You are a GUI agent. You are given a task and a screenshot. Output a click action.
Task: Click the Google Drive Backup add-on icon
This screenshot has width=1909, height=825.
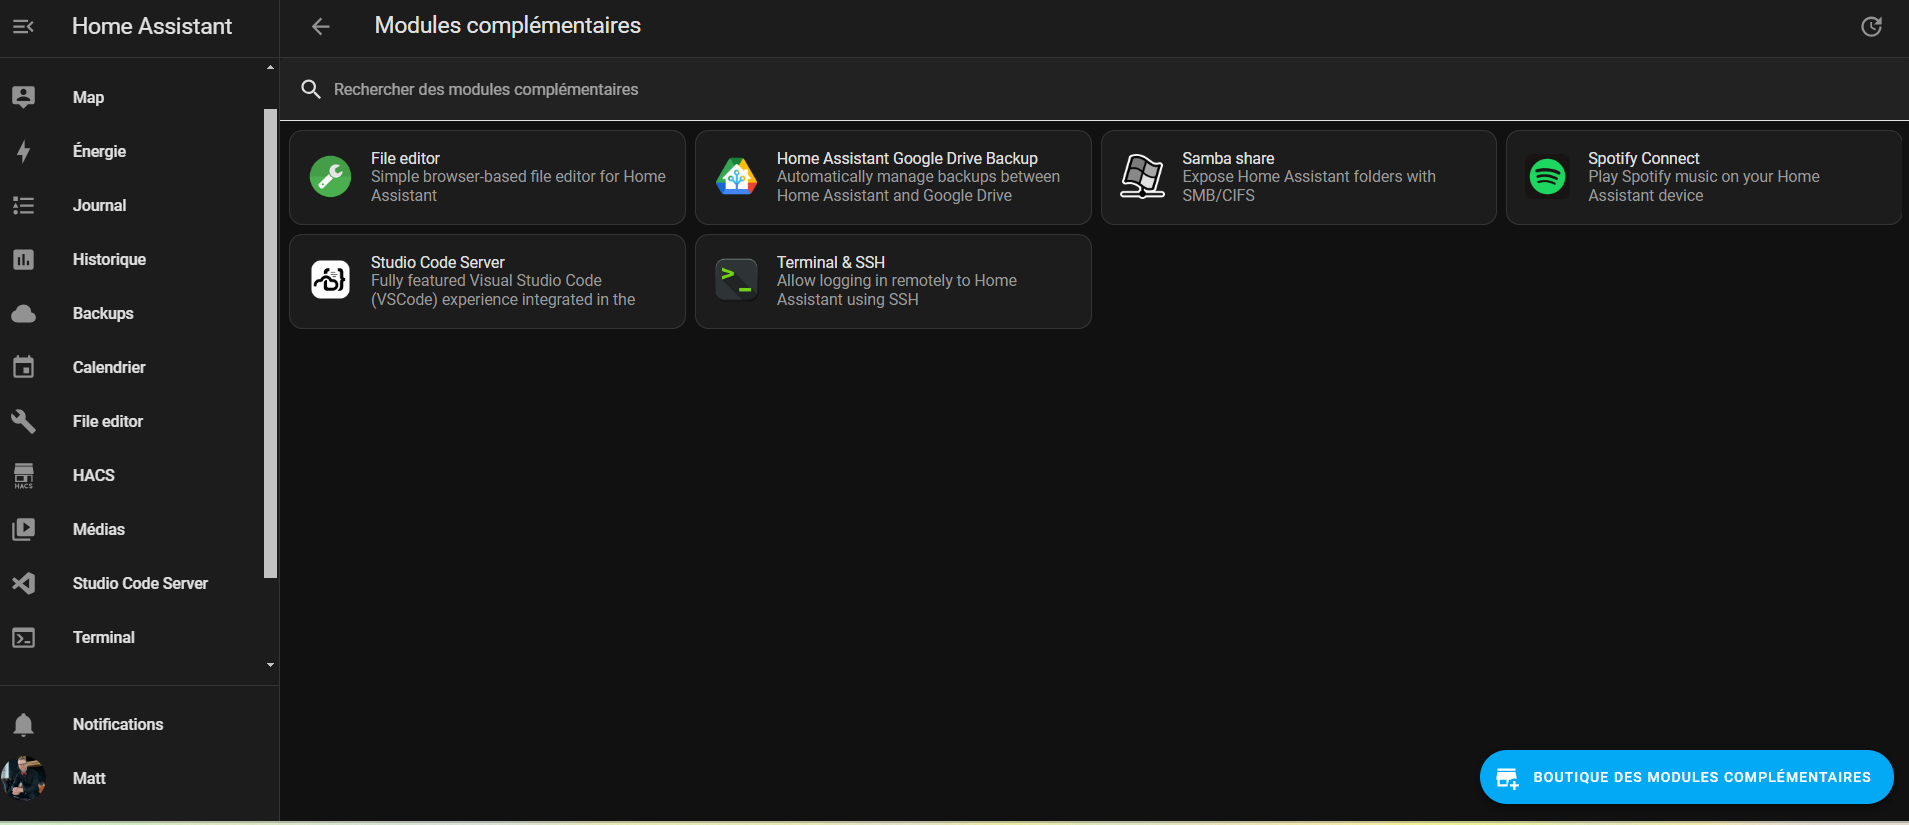[x=736, y=177]
